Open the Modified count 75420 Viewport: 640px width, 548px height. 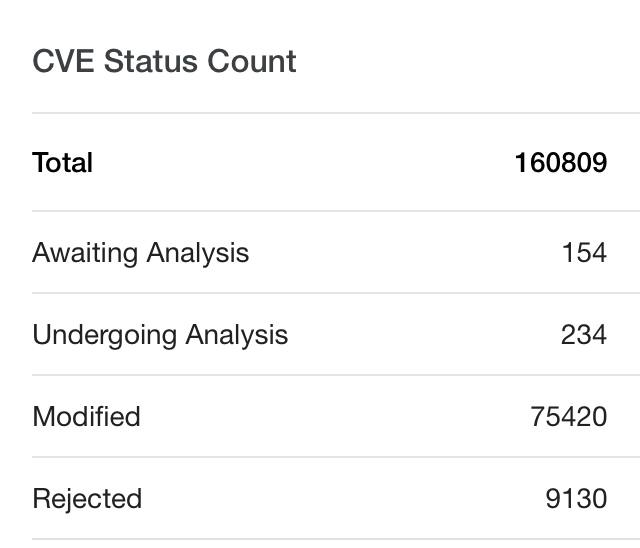(x=568, y=417)
